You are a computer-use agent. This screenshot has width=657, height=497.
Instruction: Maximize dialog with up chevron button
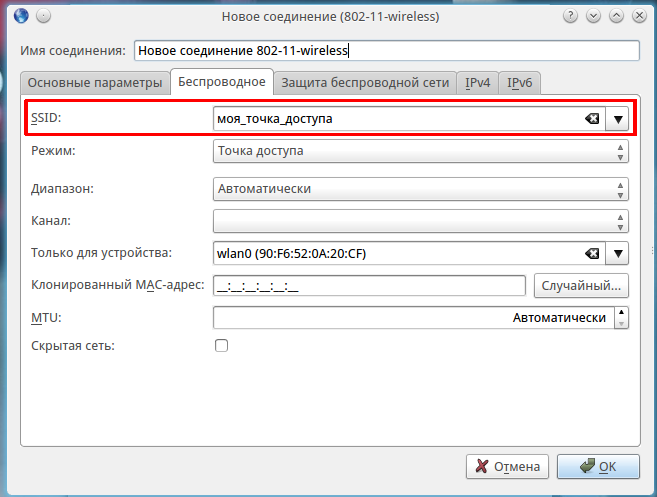coord(616,16)
